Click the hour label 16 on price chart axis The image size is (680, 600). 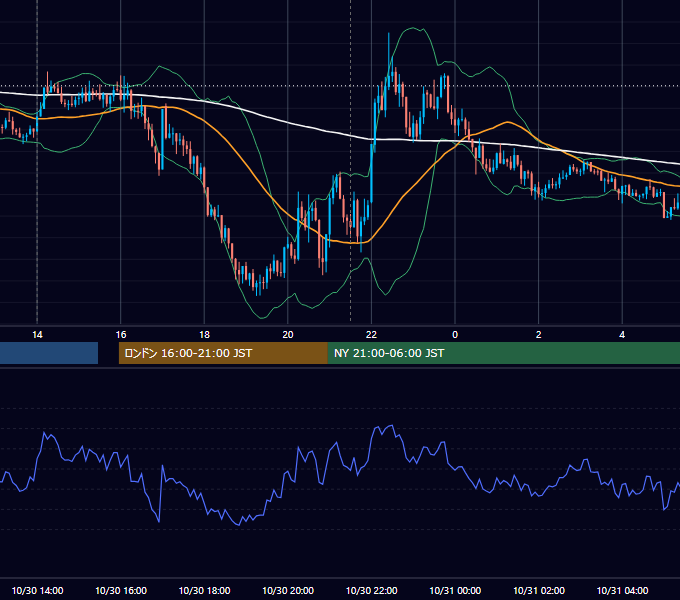(121, 335)
